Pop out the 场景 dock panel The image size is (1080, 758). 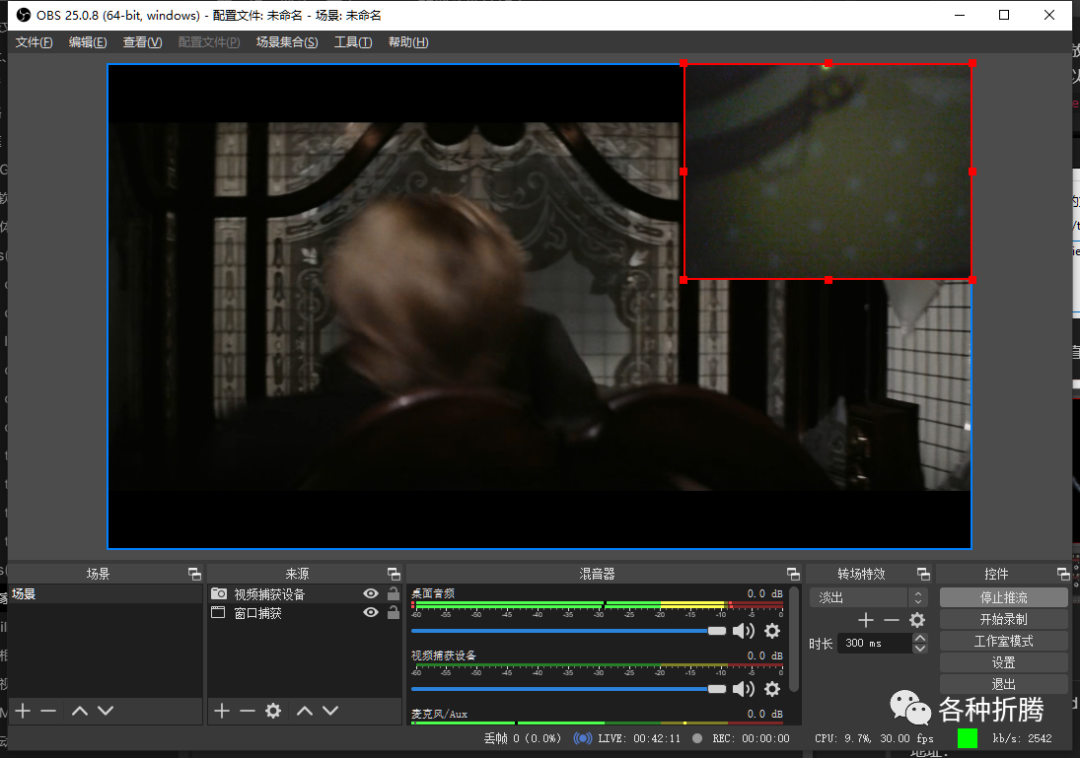coord(194,573)
